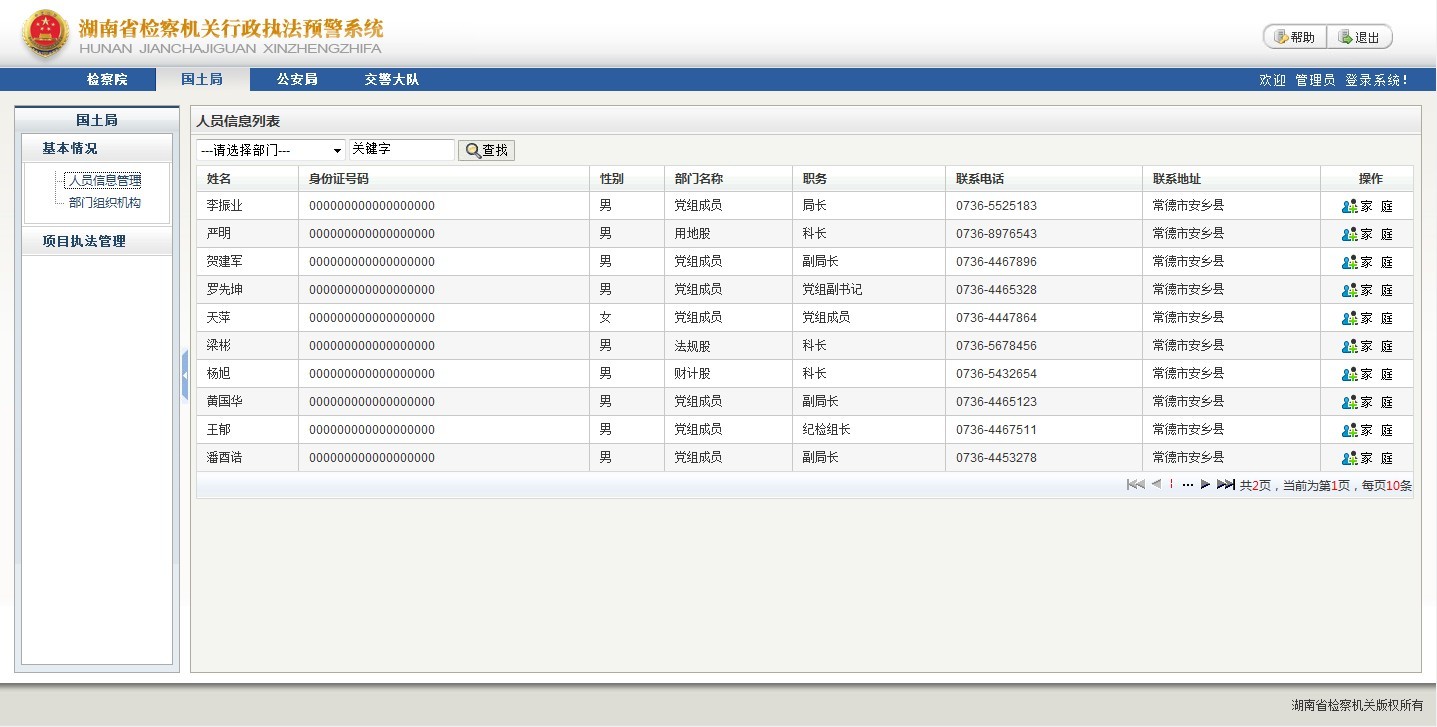Click the pagination ellipsis for more pages
Viewport: 1437px width, 727px height.
click(x=1188, y=485)
